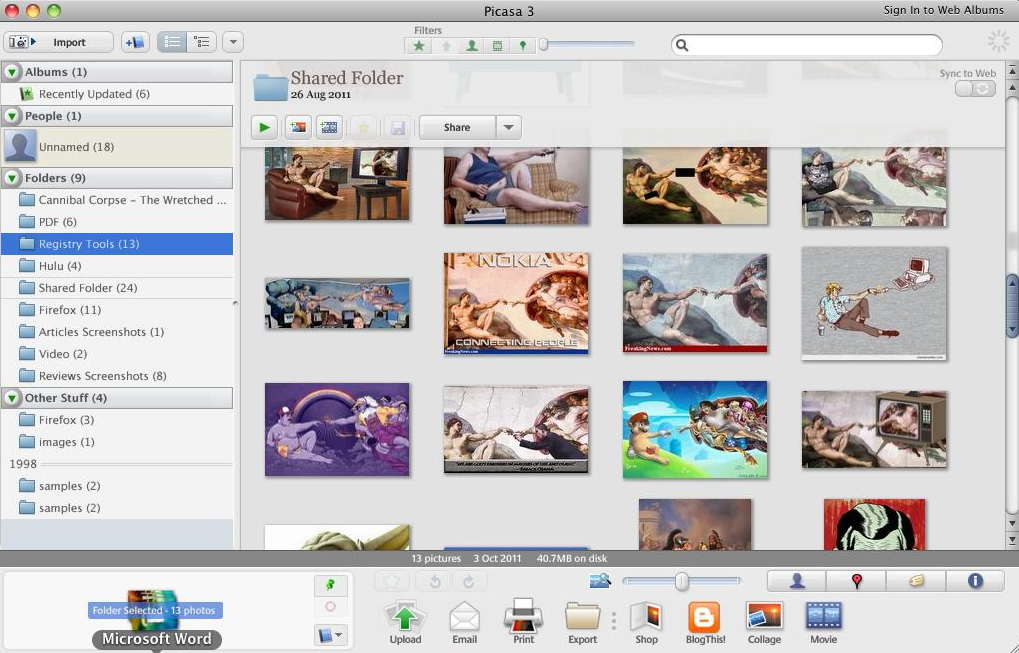The width and height of the screenshot is (1019, 653).
Task: Click the Print button
Action: point(524,622)
